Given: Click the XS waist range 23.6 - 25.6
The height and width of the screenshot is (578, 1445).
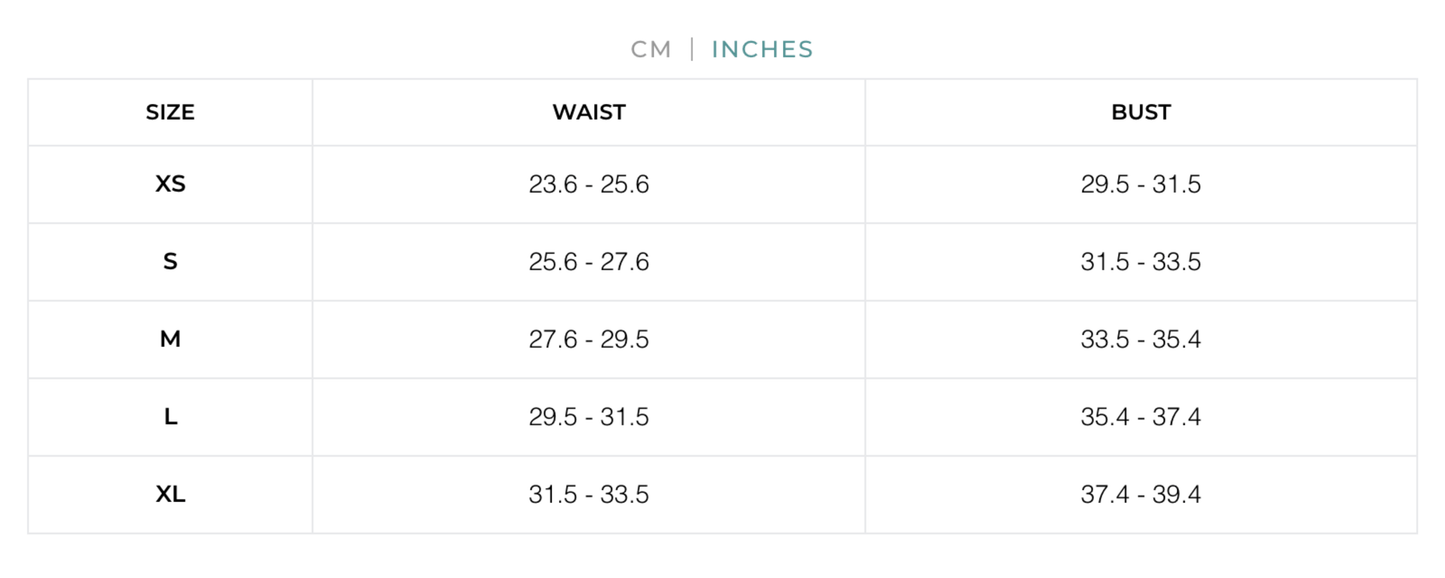Looking at the screenshot, I should [588, 184].
